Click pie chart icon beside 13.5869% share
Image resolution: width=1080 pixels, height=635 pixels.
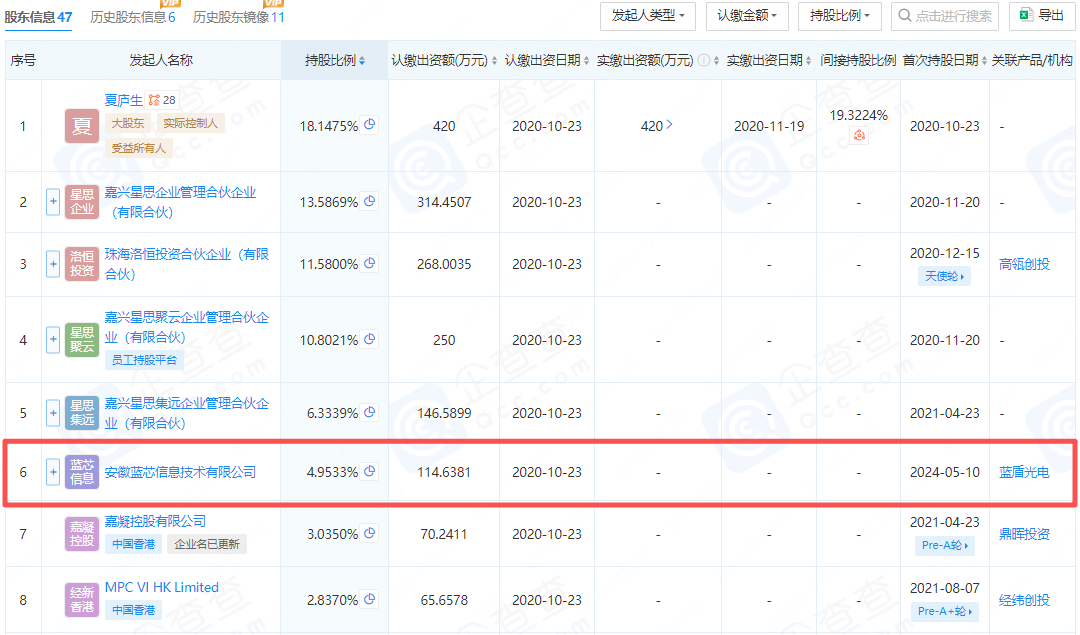point(370,201)
